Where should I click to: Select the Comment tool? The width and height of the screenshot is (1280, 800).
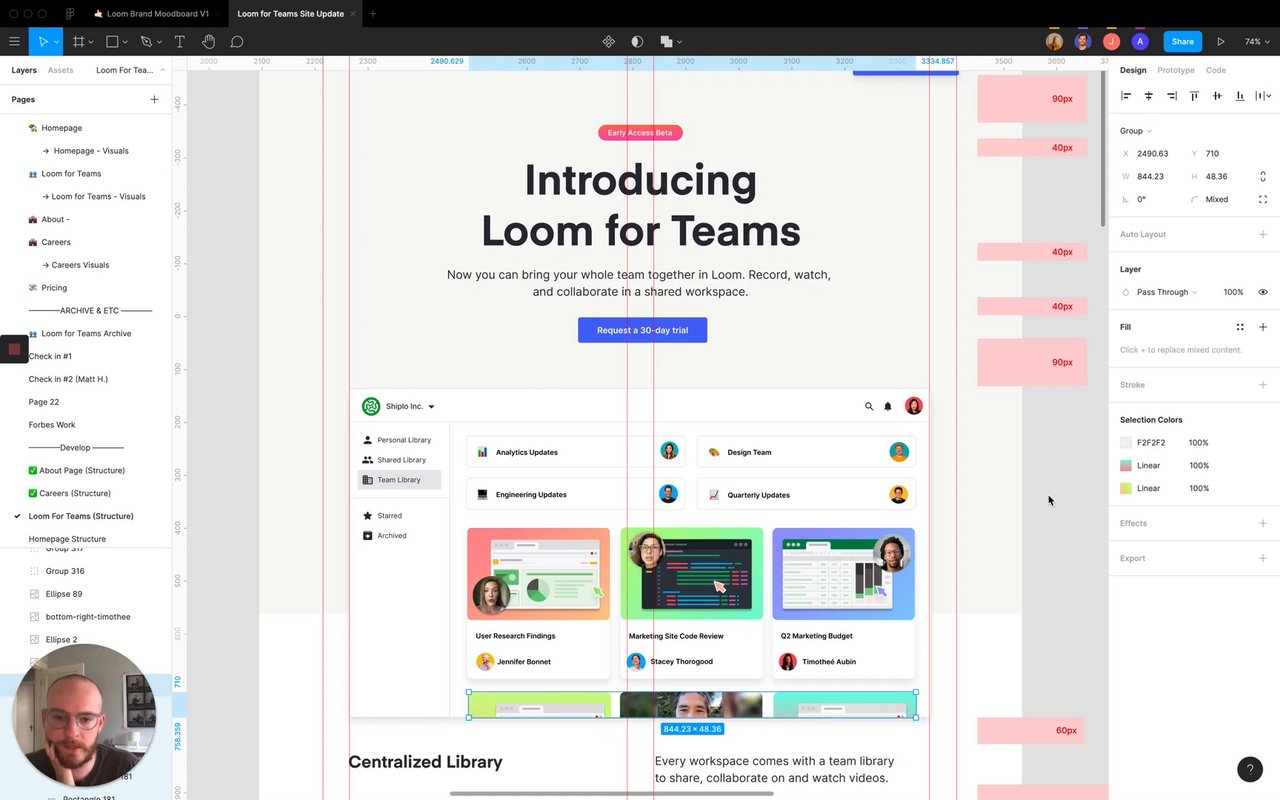pos(237,42)
